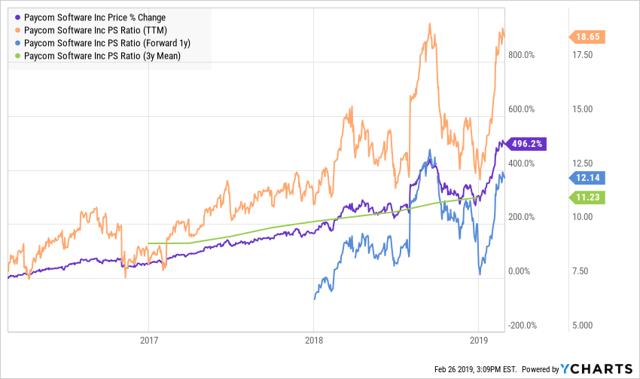640x379 pixels.
Task: Click the 2017 x-axis label
Action: pyautogui.click(x=149, y=340)
